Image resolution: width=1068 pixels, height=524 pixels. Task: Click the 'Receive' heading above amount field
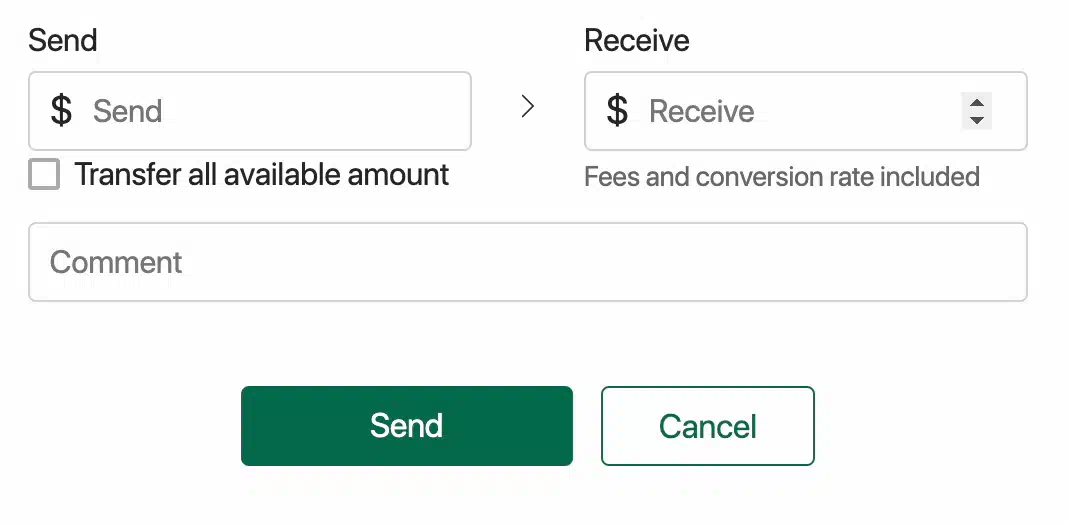637,40
